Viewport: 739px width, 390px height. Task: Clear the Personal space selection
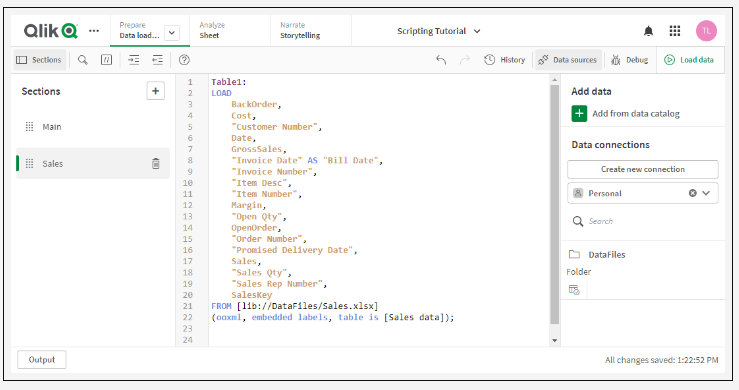tap(692, 193)
